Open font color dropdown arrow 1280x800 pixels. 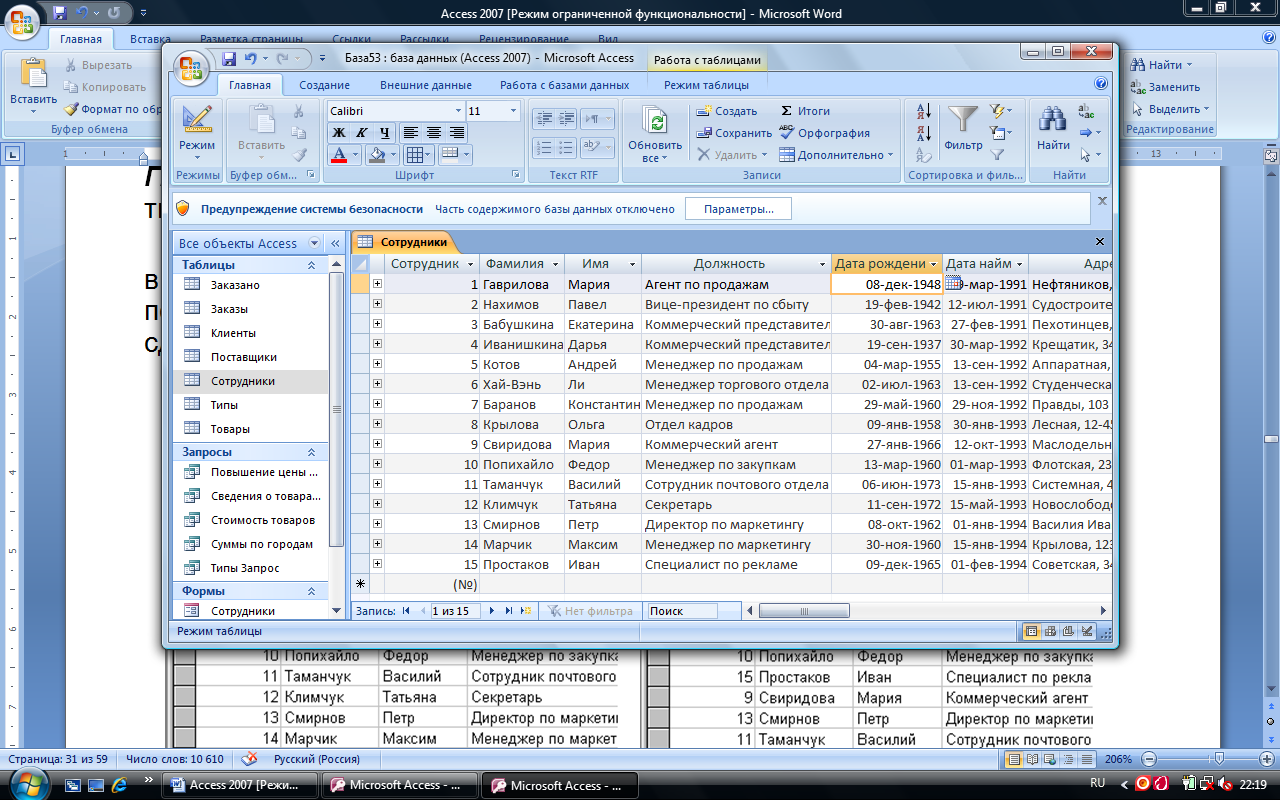point(356,155)
